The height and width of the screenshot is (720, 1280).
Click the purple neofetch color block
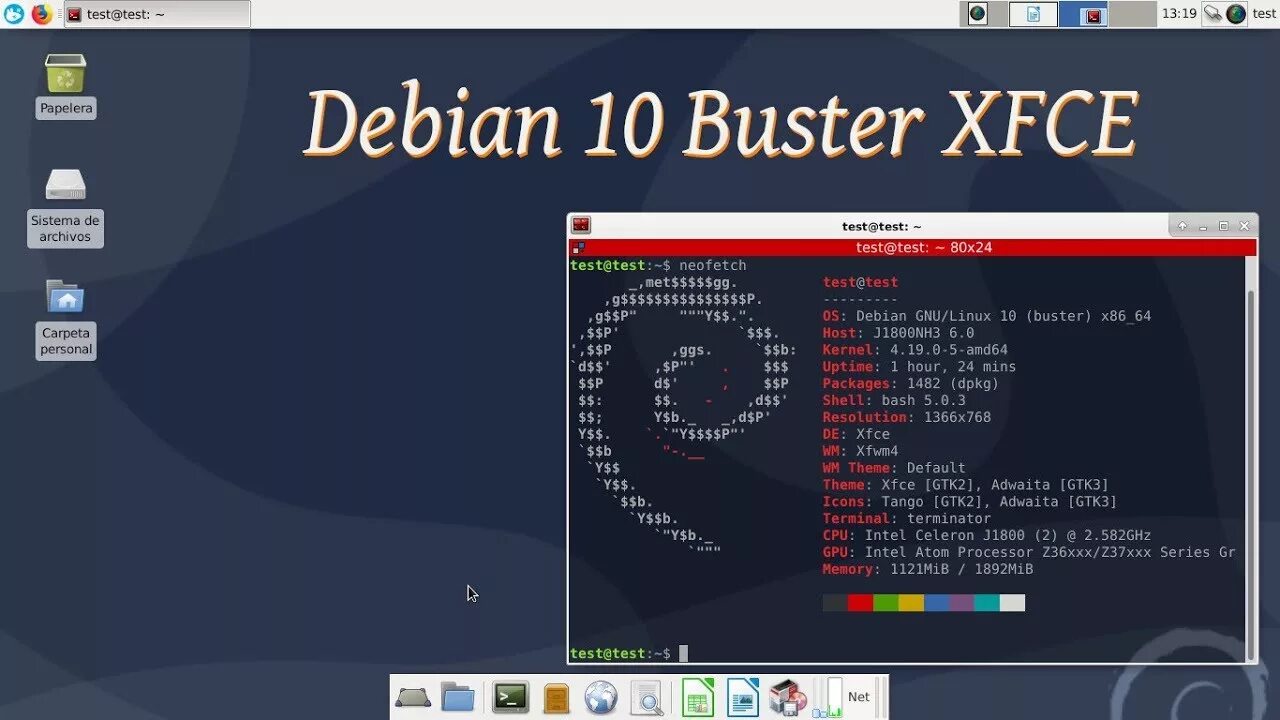pyautogui.click(x=962, y=603)
